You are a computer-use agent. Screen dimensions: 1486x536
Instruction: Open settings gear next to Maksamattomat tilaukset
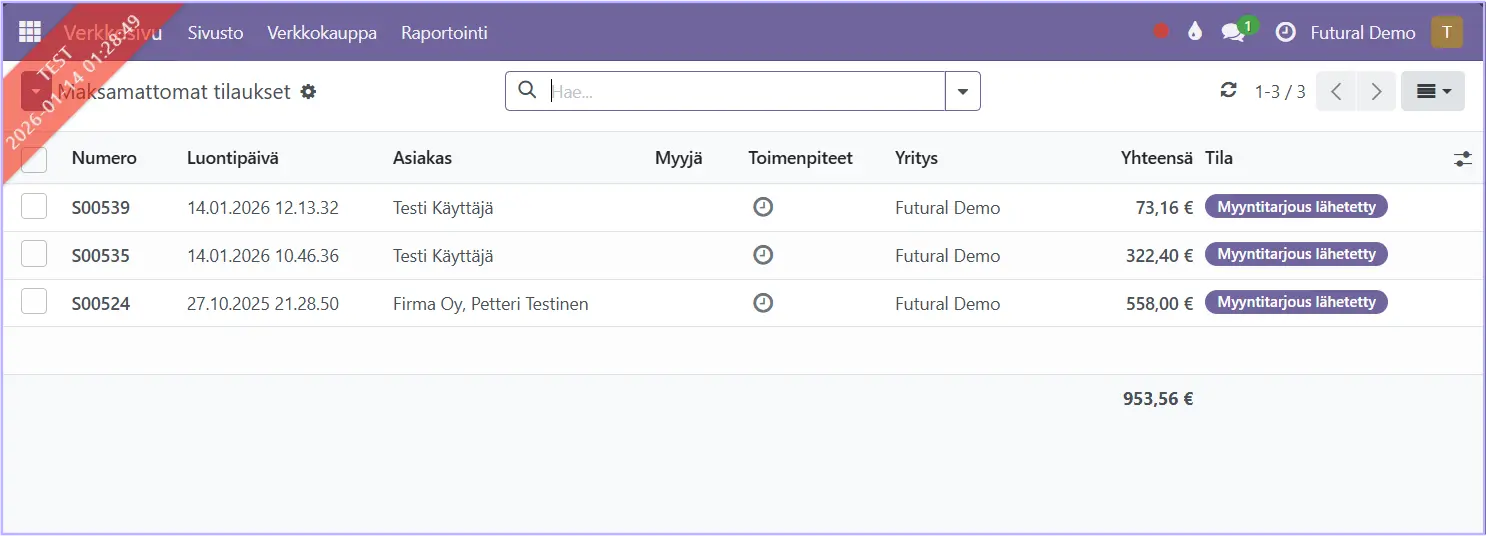point(309,92)
